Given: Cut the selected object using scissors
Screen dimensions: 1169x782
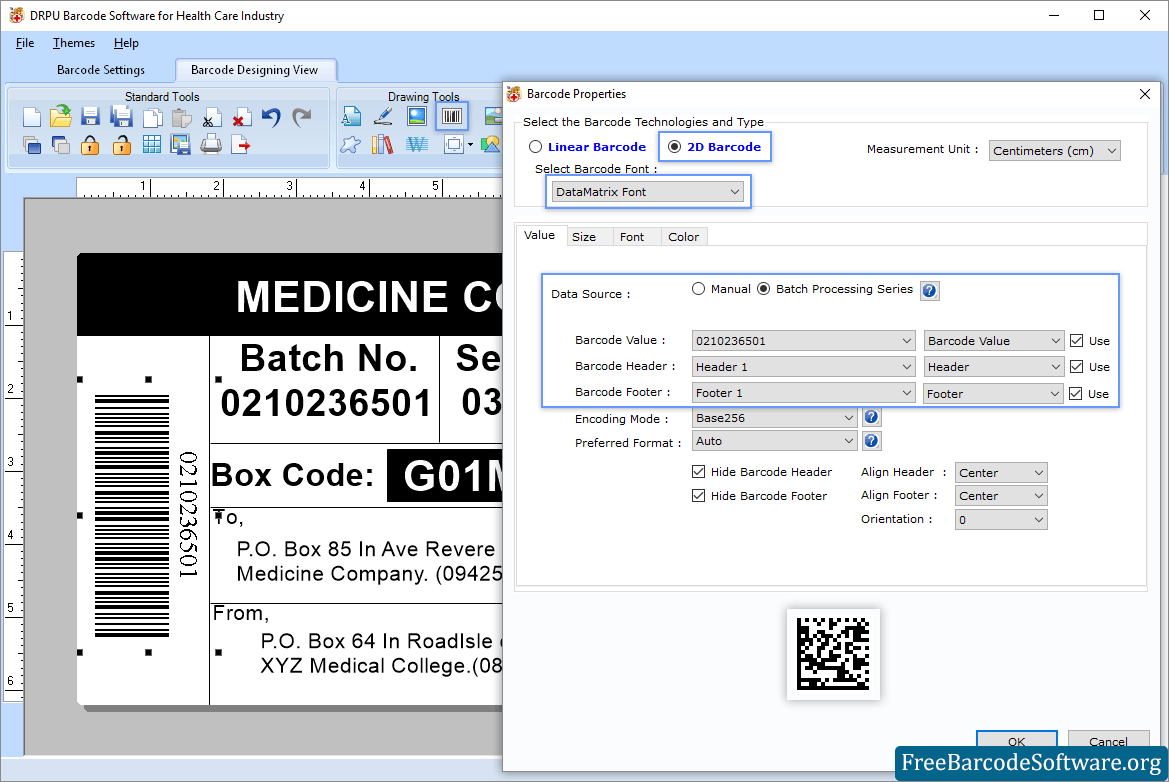Looking at the screenshot, I should (211, 119).
